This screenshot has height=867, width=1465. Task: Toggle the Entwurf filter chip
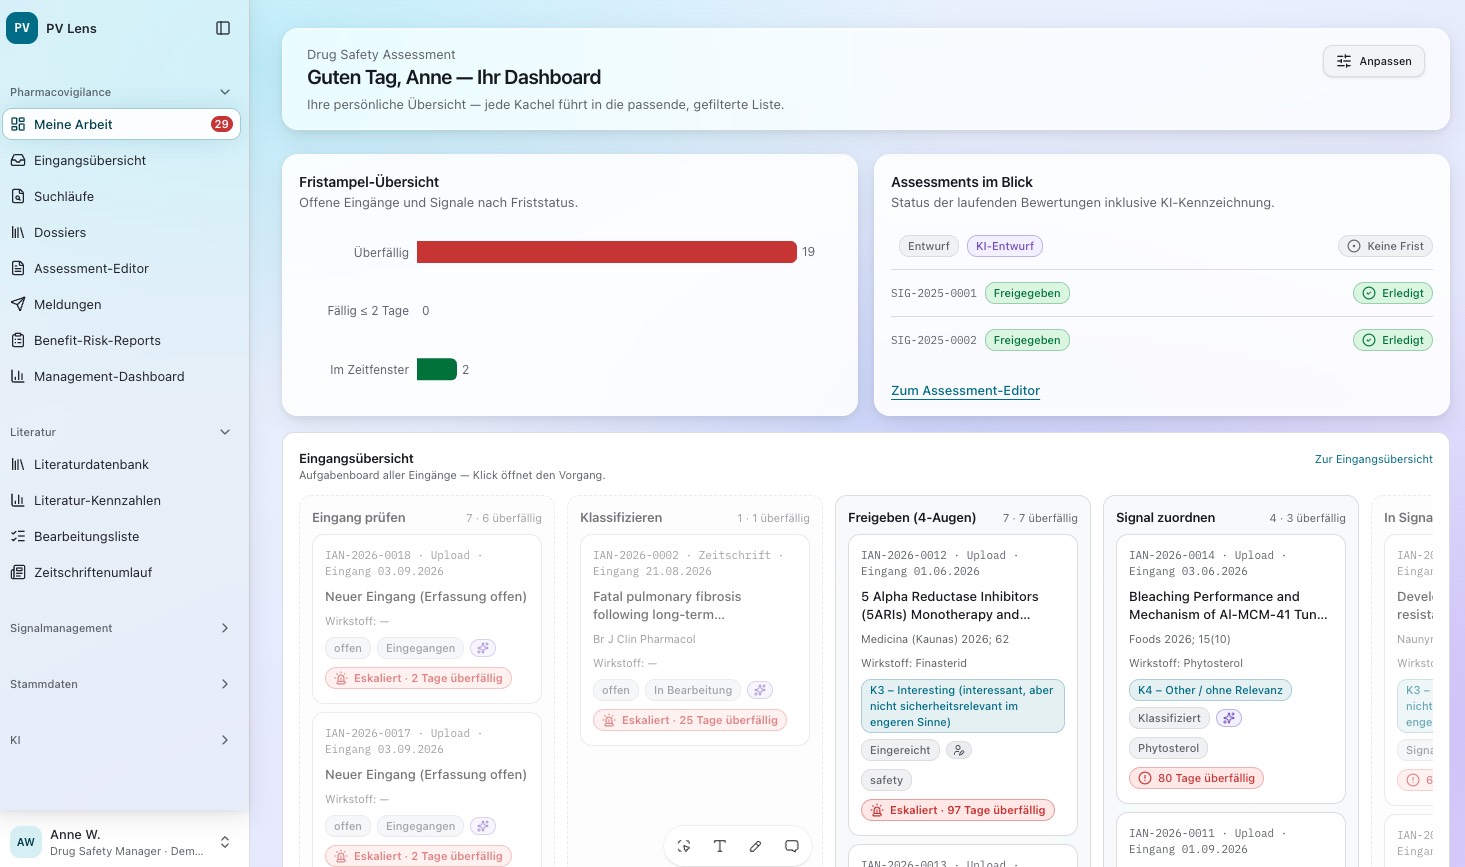(929, 246)
